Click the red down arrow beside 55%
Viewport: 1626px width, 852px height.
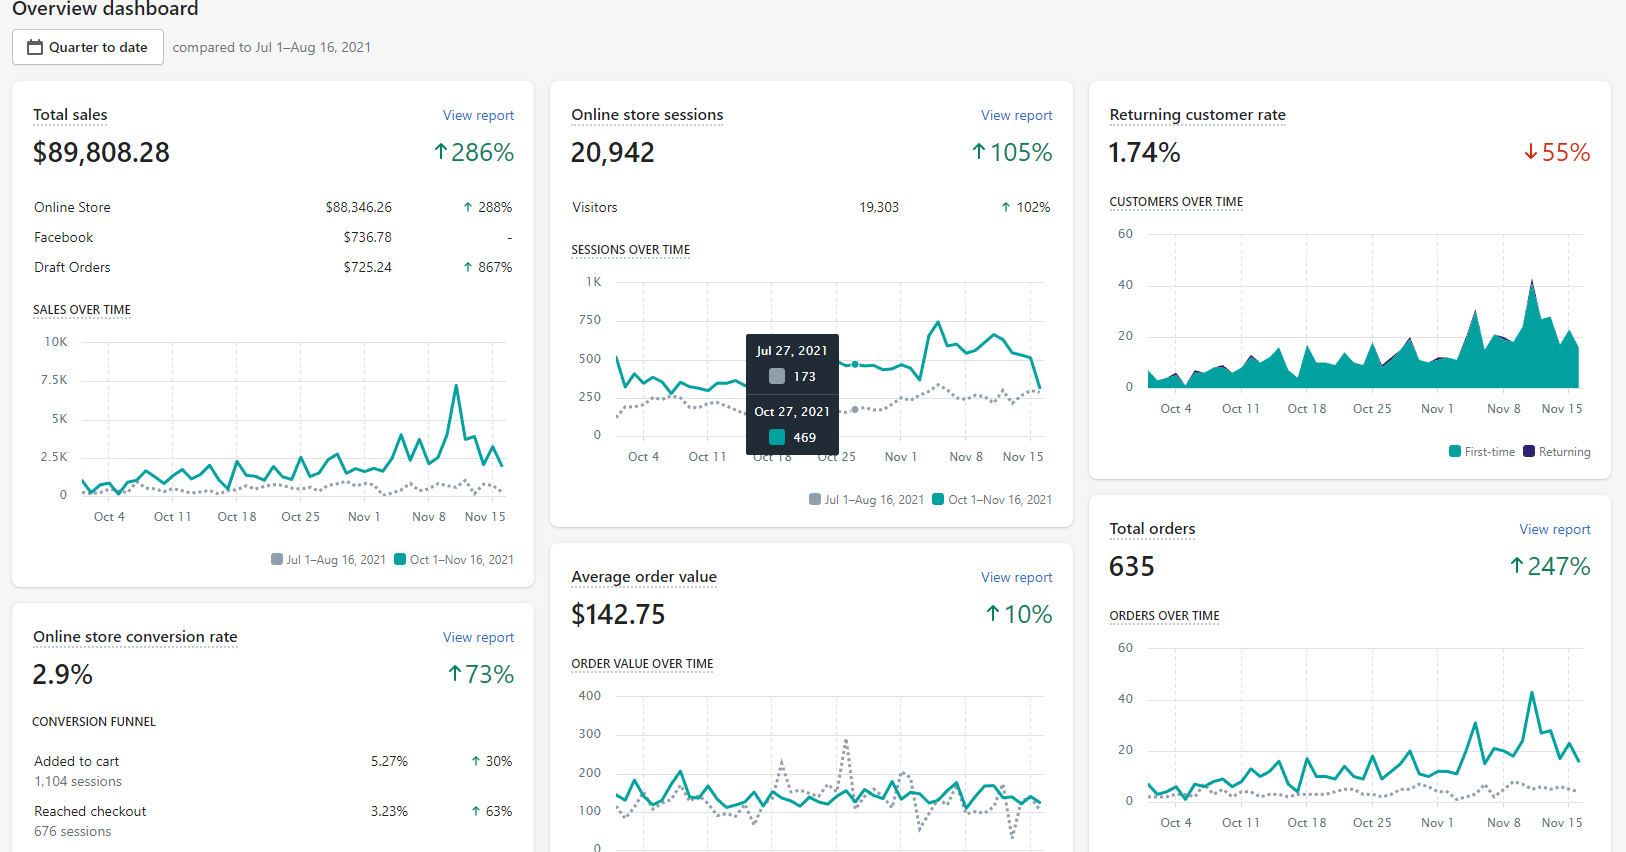point(1530,152)
